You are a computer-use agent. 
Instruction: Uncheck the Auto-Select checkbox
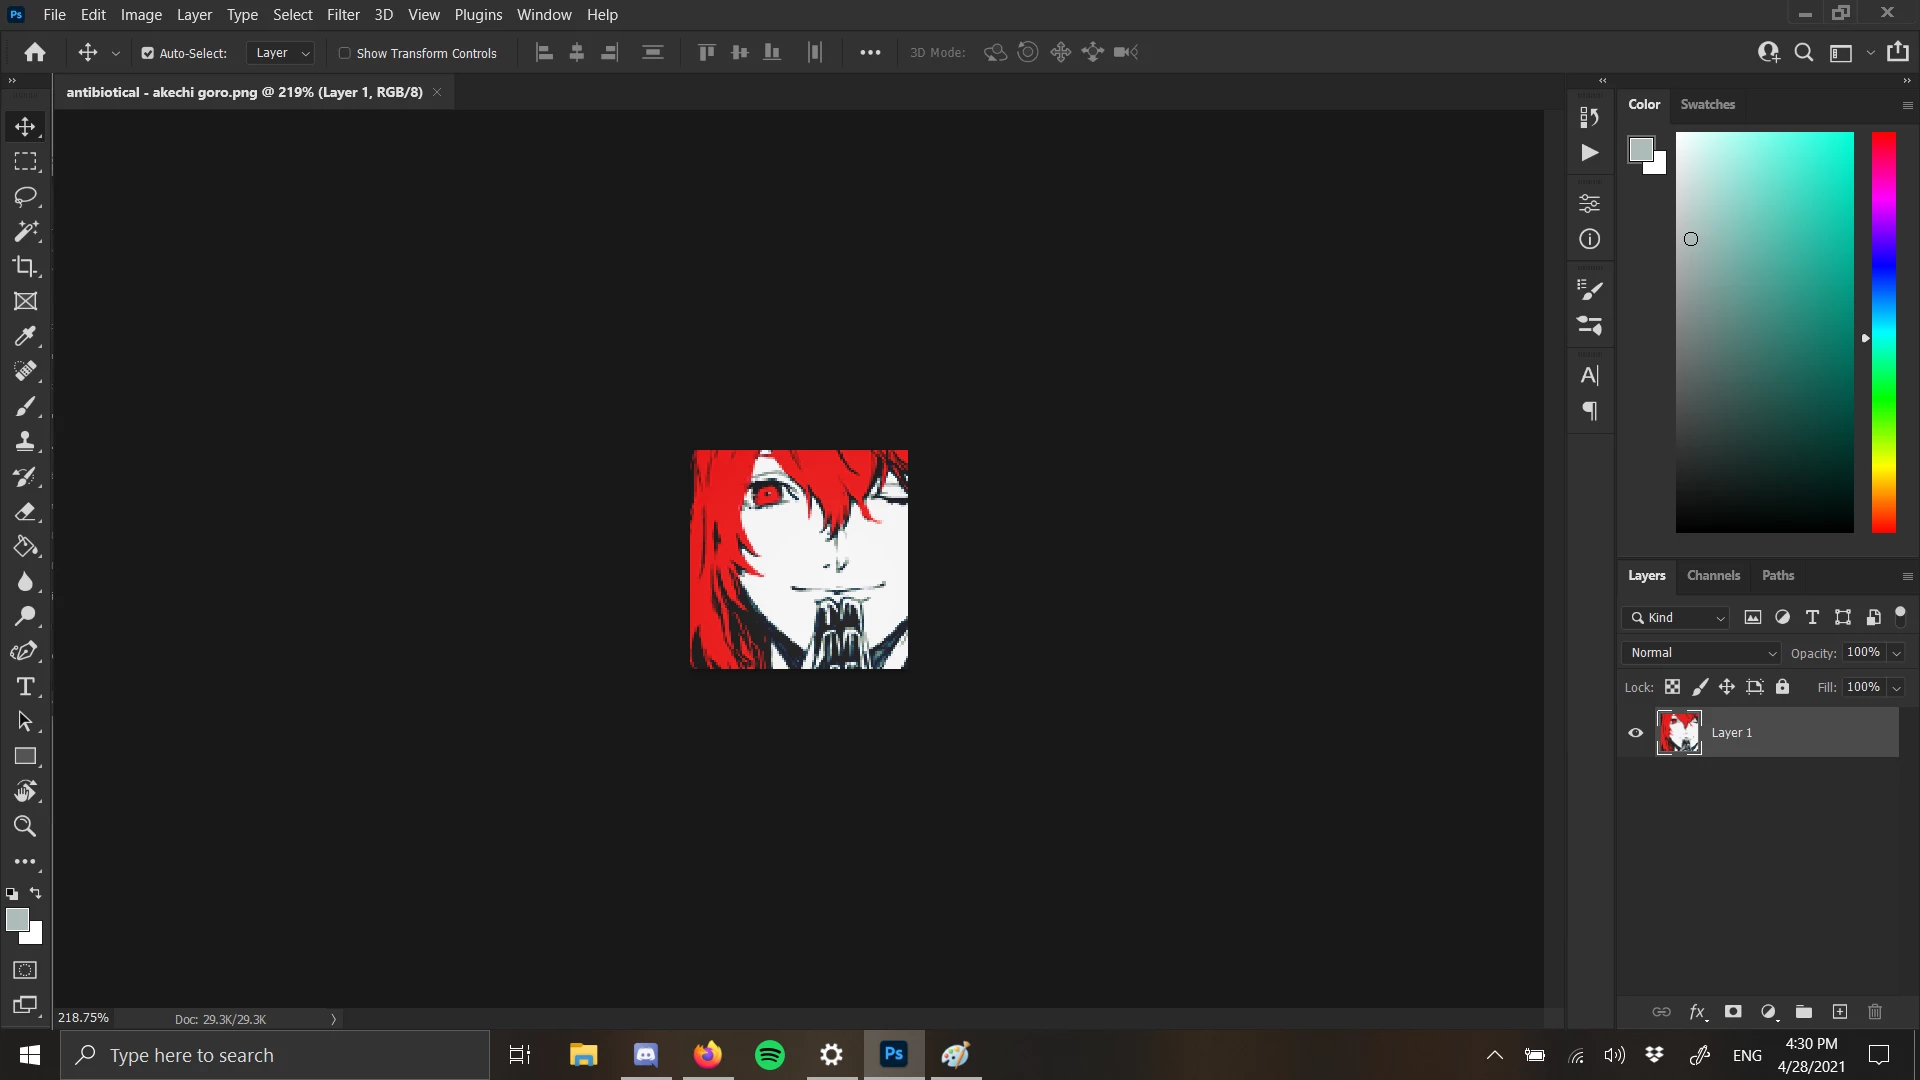tap(148, 53)
